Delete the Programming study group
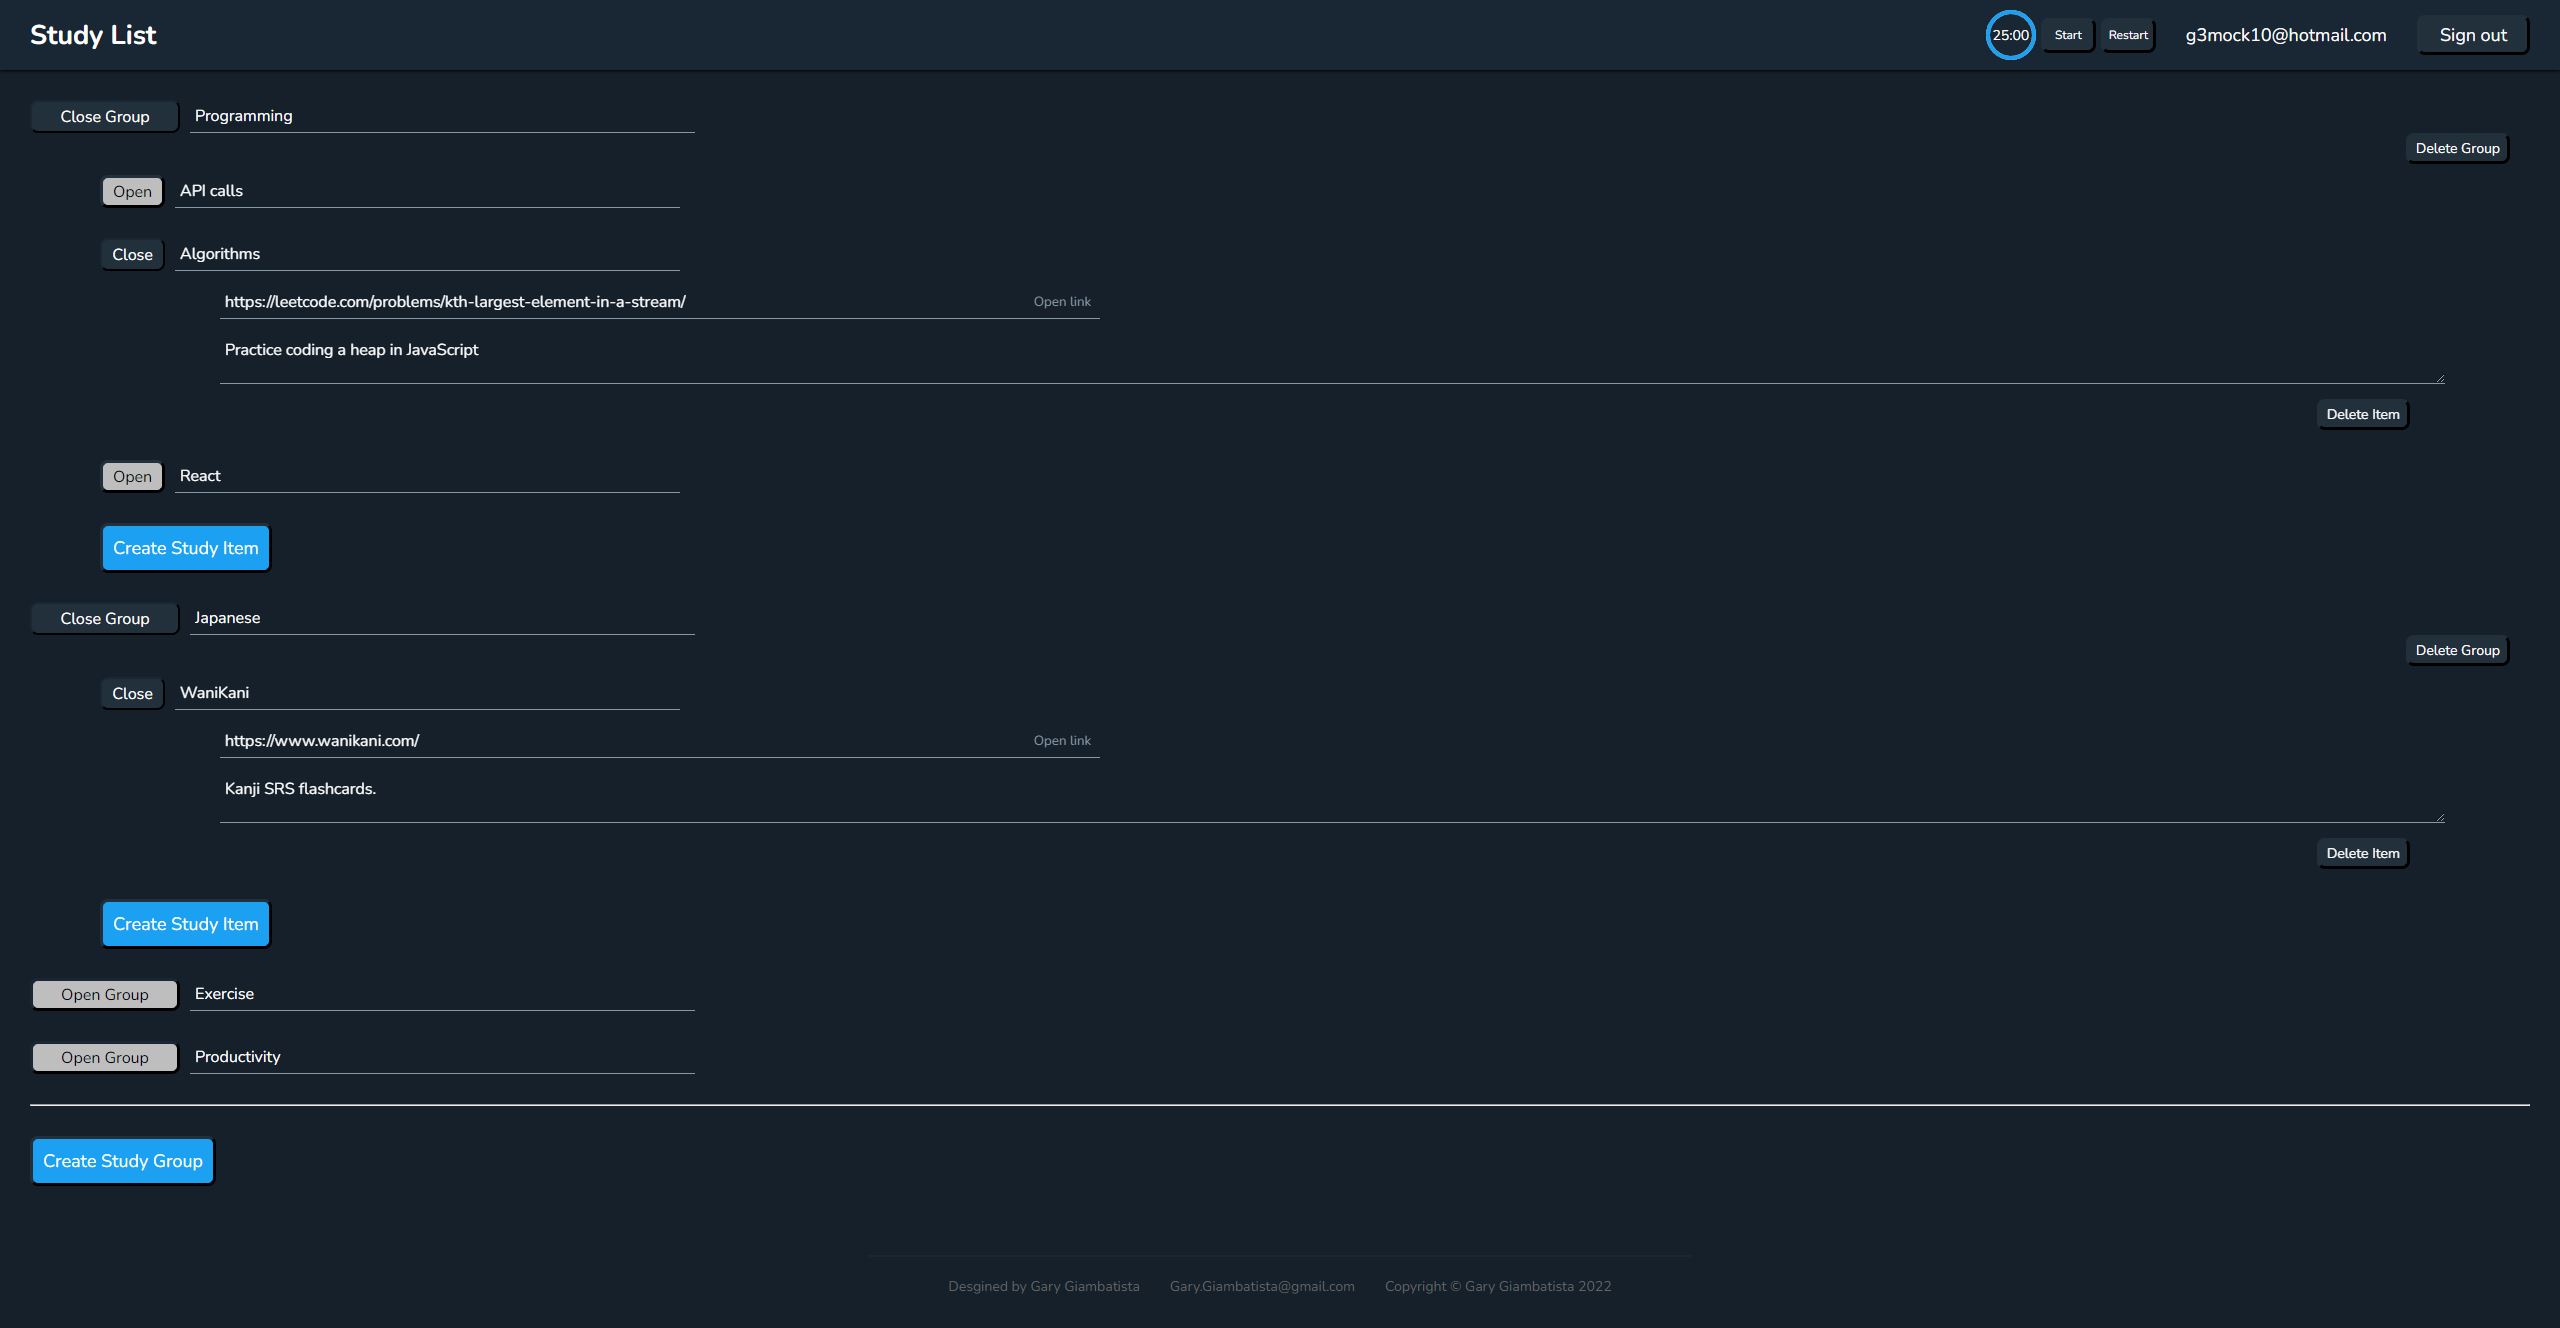2560x1328 pixels. coord(2457,147)
